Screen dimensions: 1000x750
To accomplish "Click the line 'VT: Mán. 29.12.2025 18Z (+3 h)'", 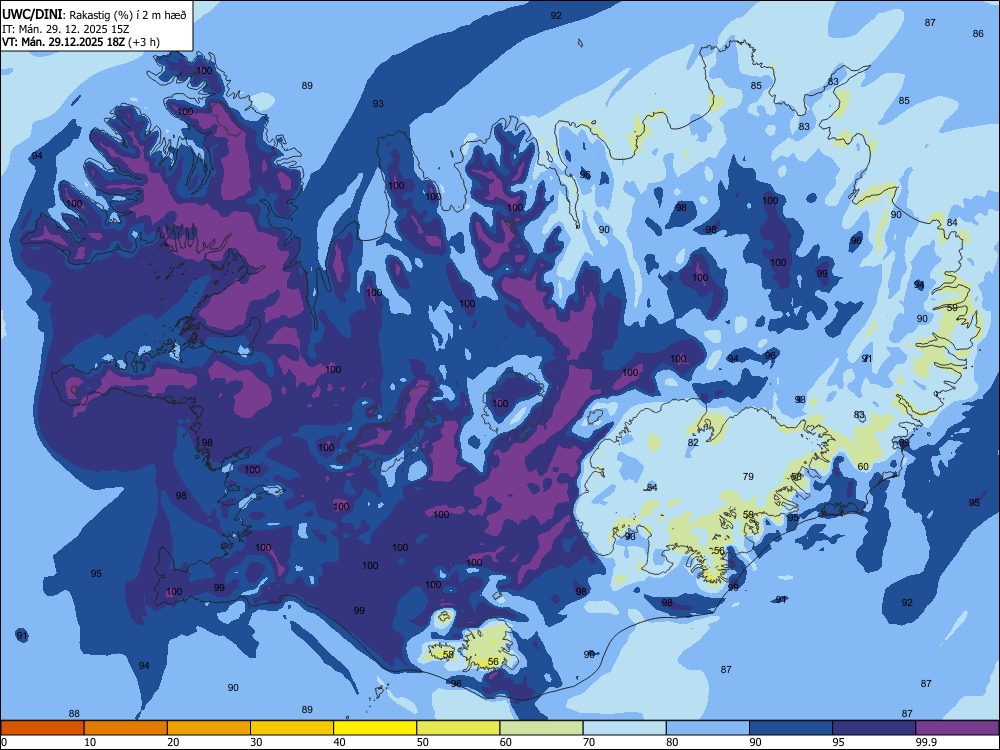I will click(x=81, y=42).
